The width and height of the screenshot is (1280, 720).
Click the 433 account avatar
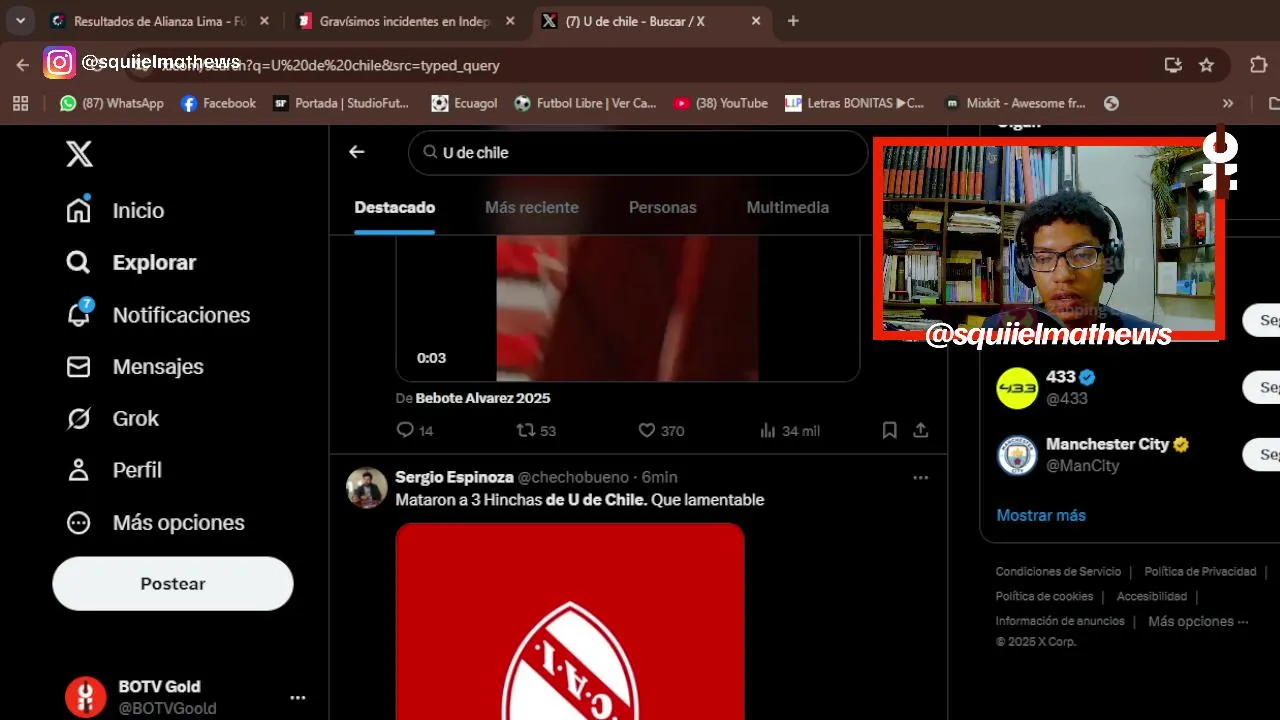pyautogui.click(x=1017, y=388)
